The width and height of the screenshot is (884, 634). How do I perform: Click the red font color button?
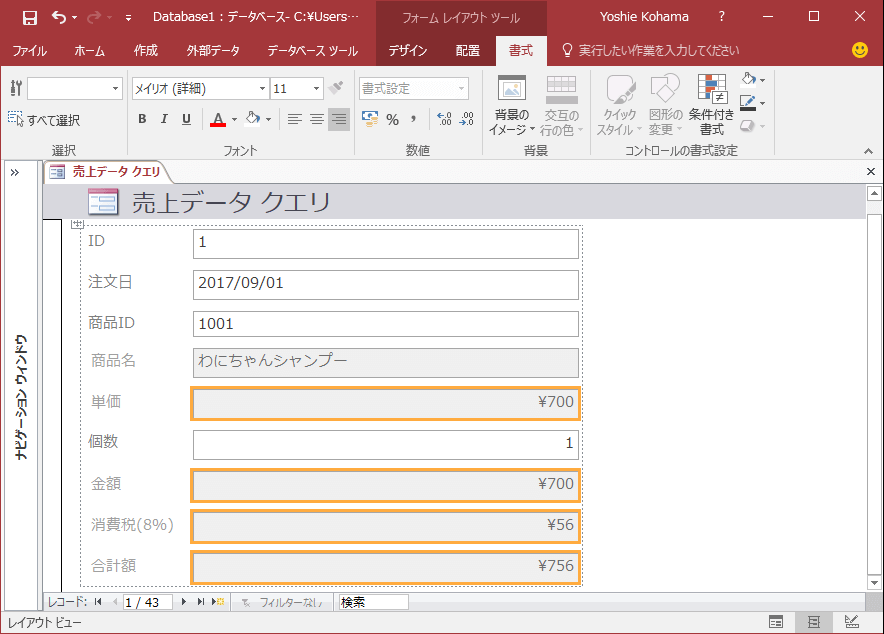coord(218,119)
